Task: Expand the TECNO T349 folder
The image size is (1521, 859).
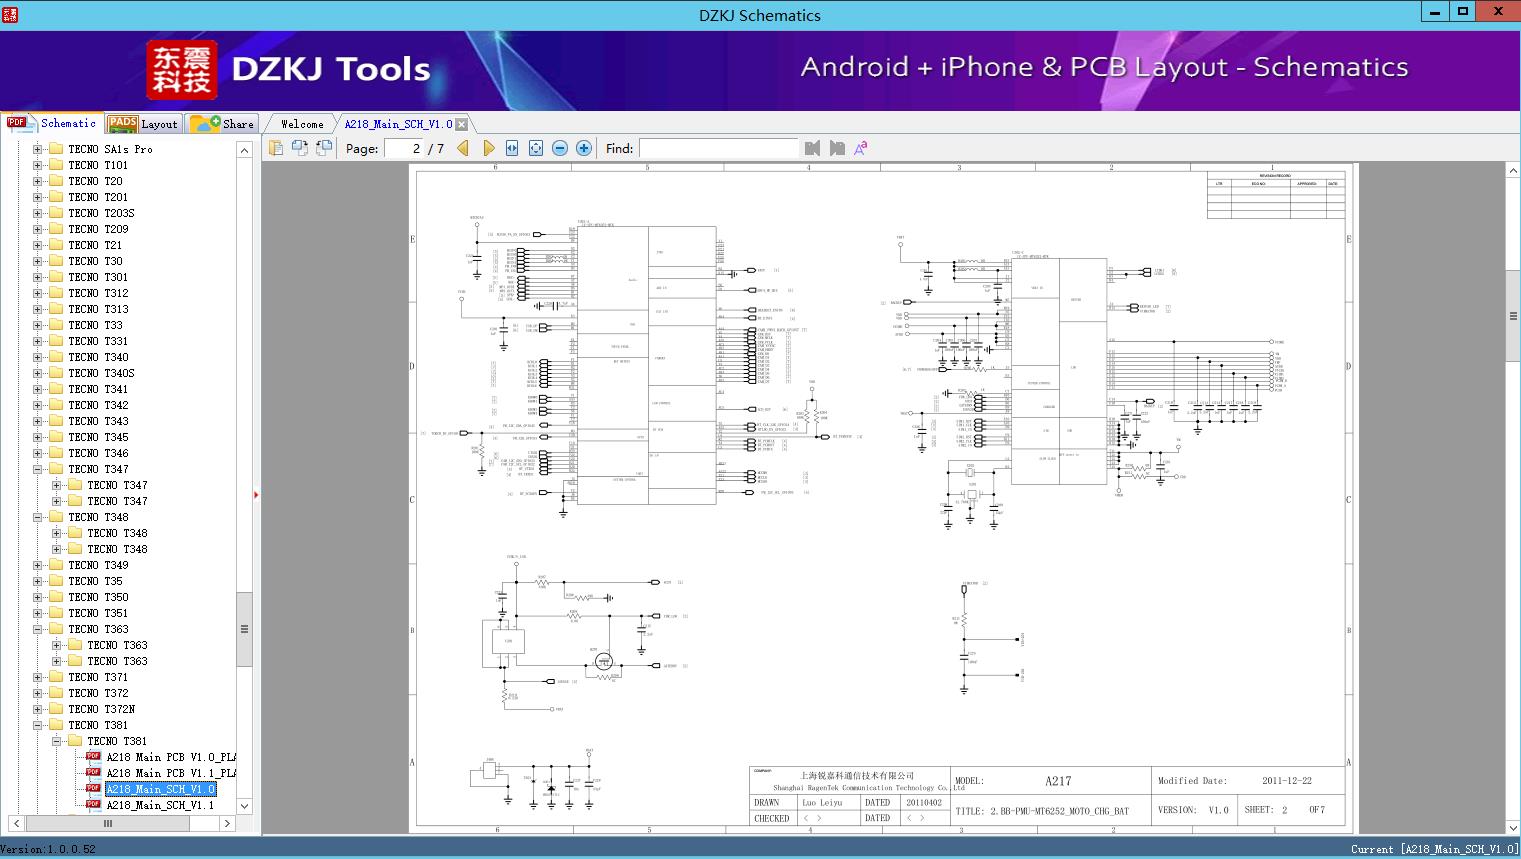Action: point(38,565)
